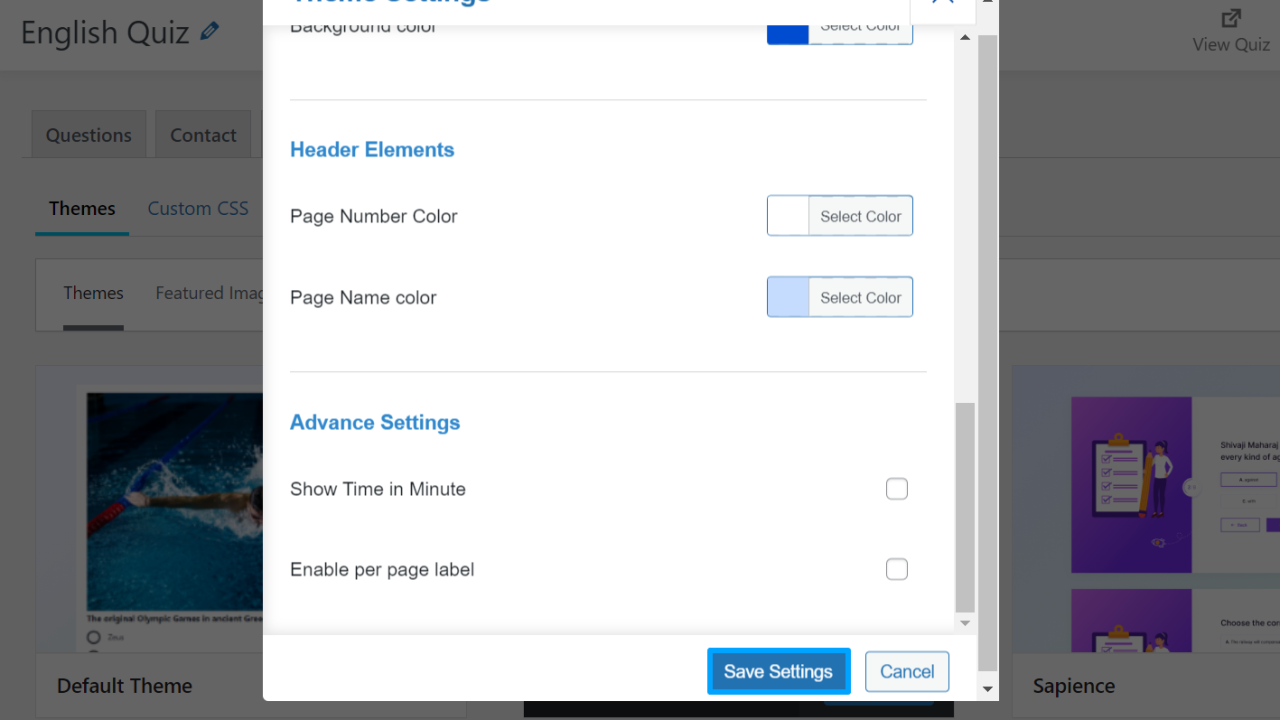Viewport: 1280px width, 720px height.
Task: Click Select Color for Page Name color
Action: click(x=861, y=297)
